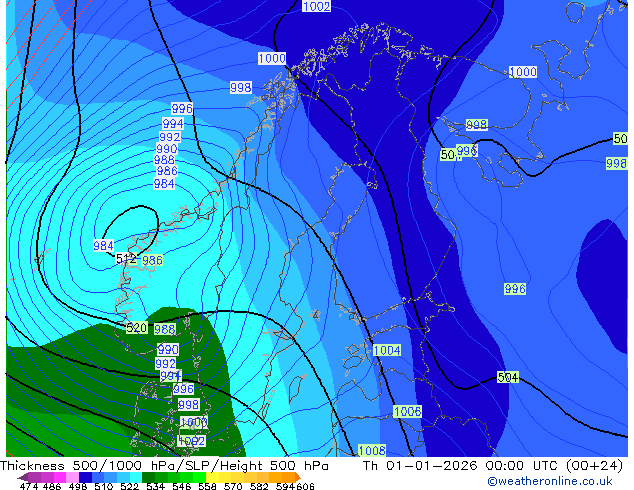Click the '986' label beside the 512 label
Image resolution: width=634 pixels, height=490 pixels.
pos(152,260)
